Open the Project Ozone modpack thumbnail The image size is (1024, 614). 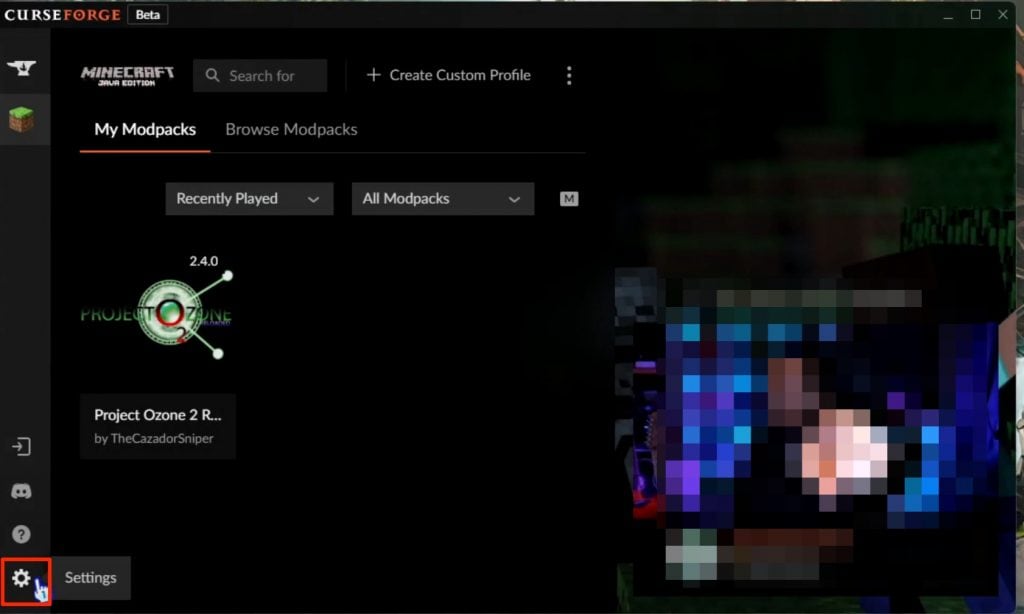click(157, 314)
